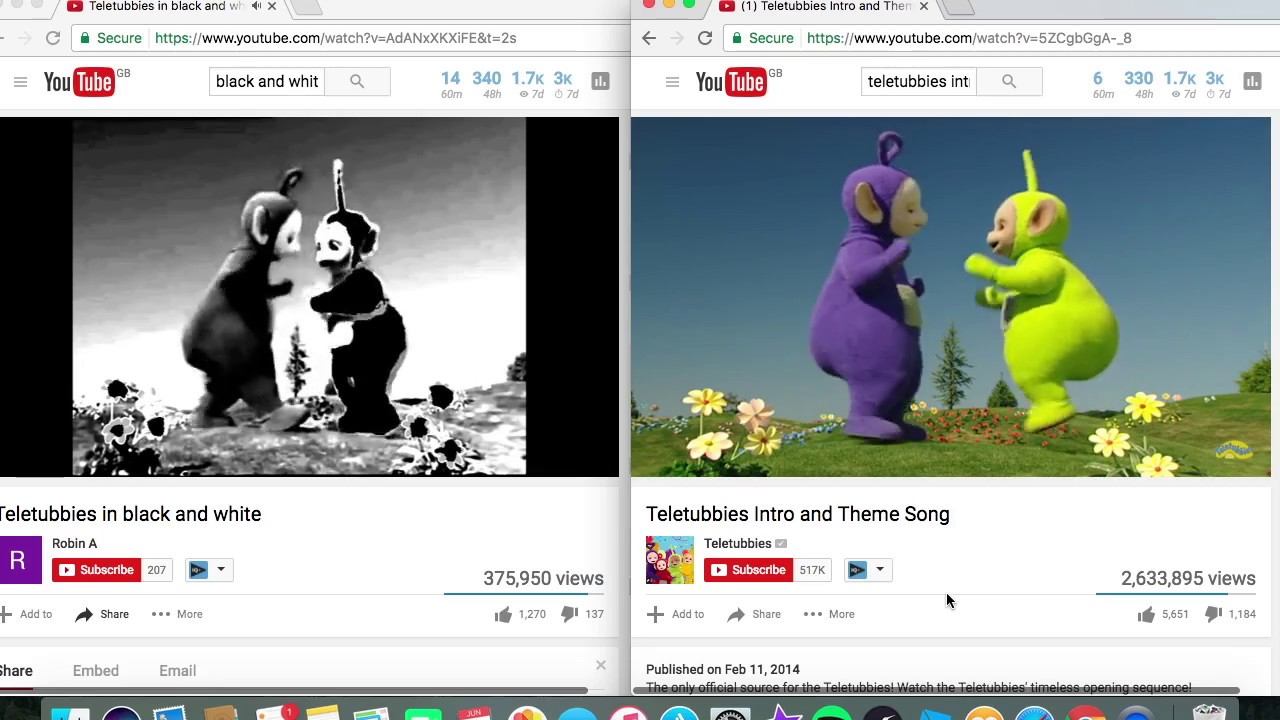Click '6 60m' stat in right window
Viewport: 1280px width, 720px height.
coord(1102,84)
